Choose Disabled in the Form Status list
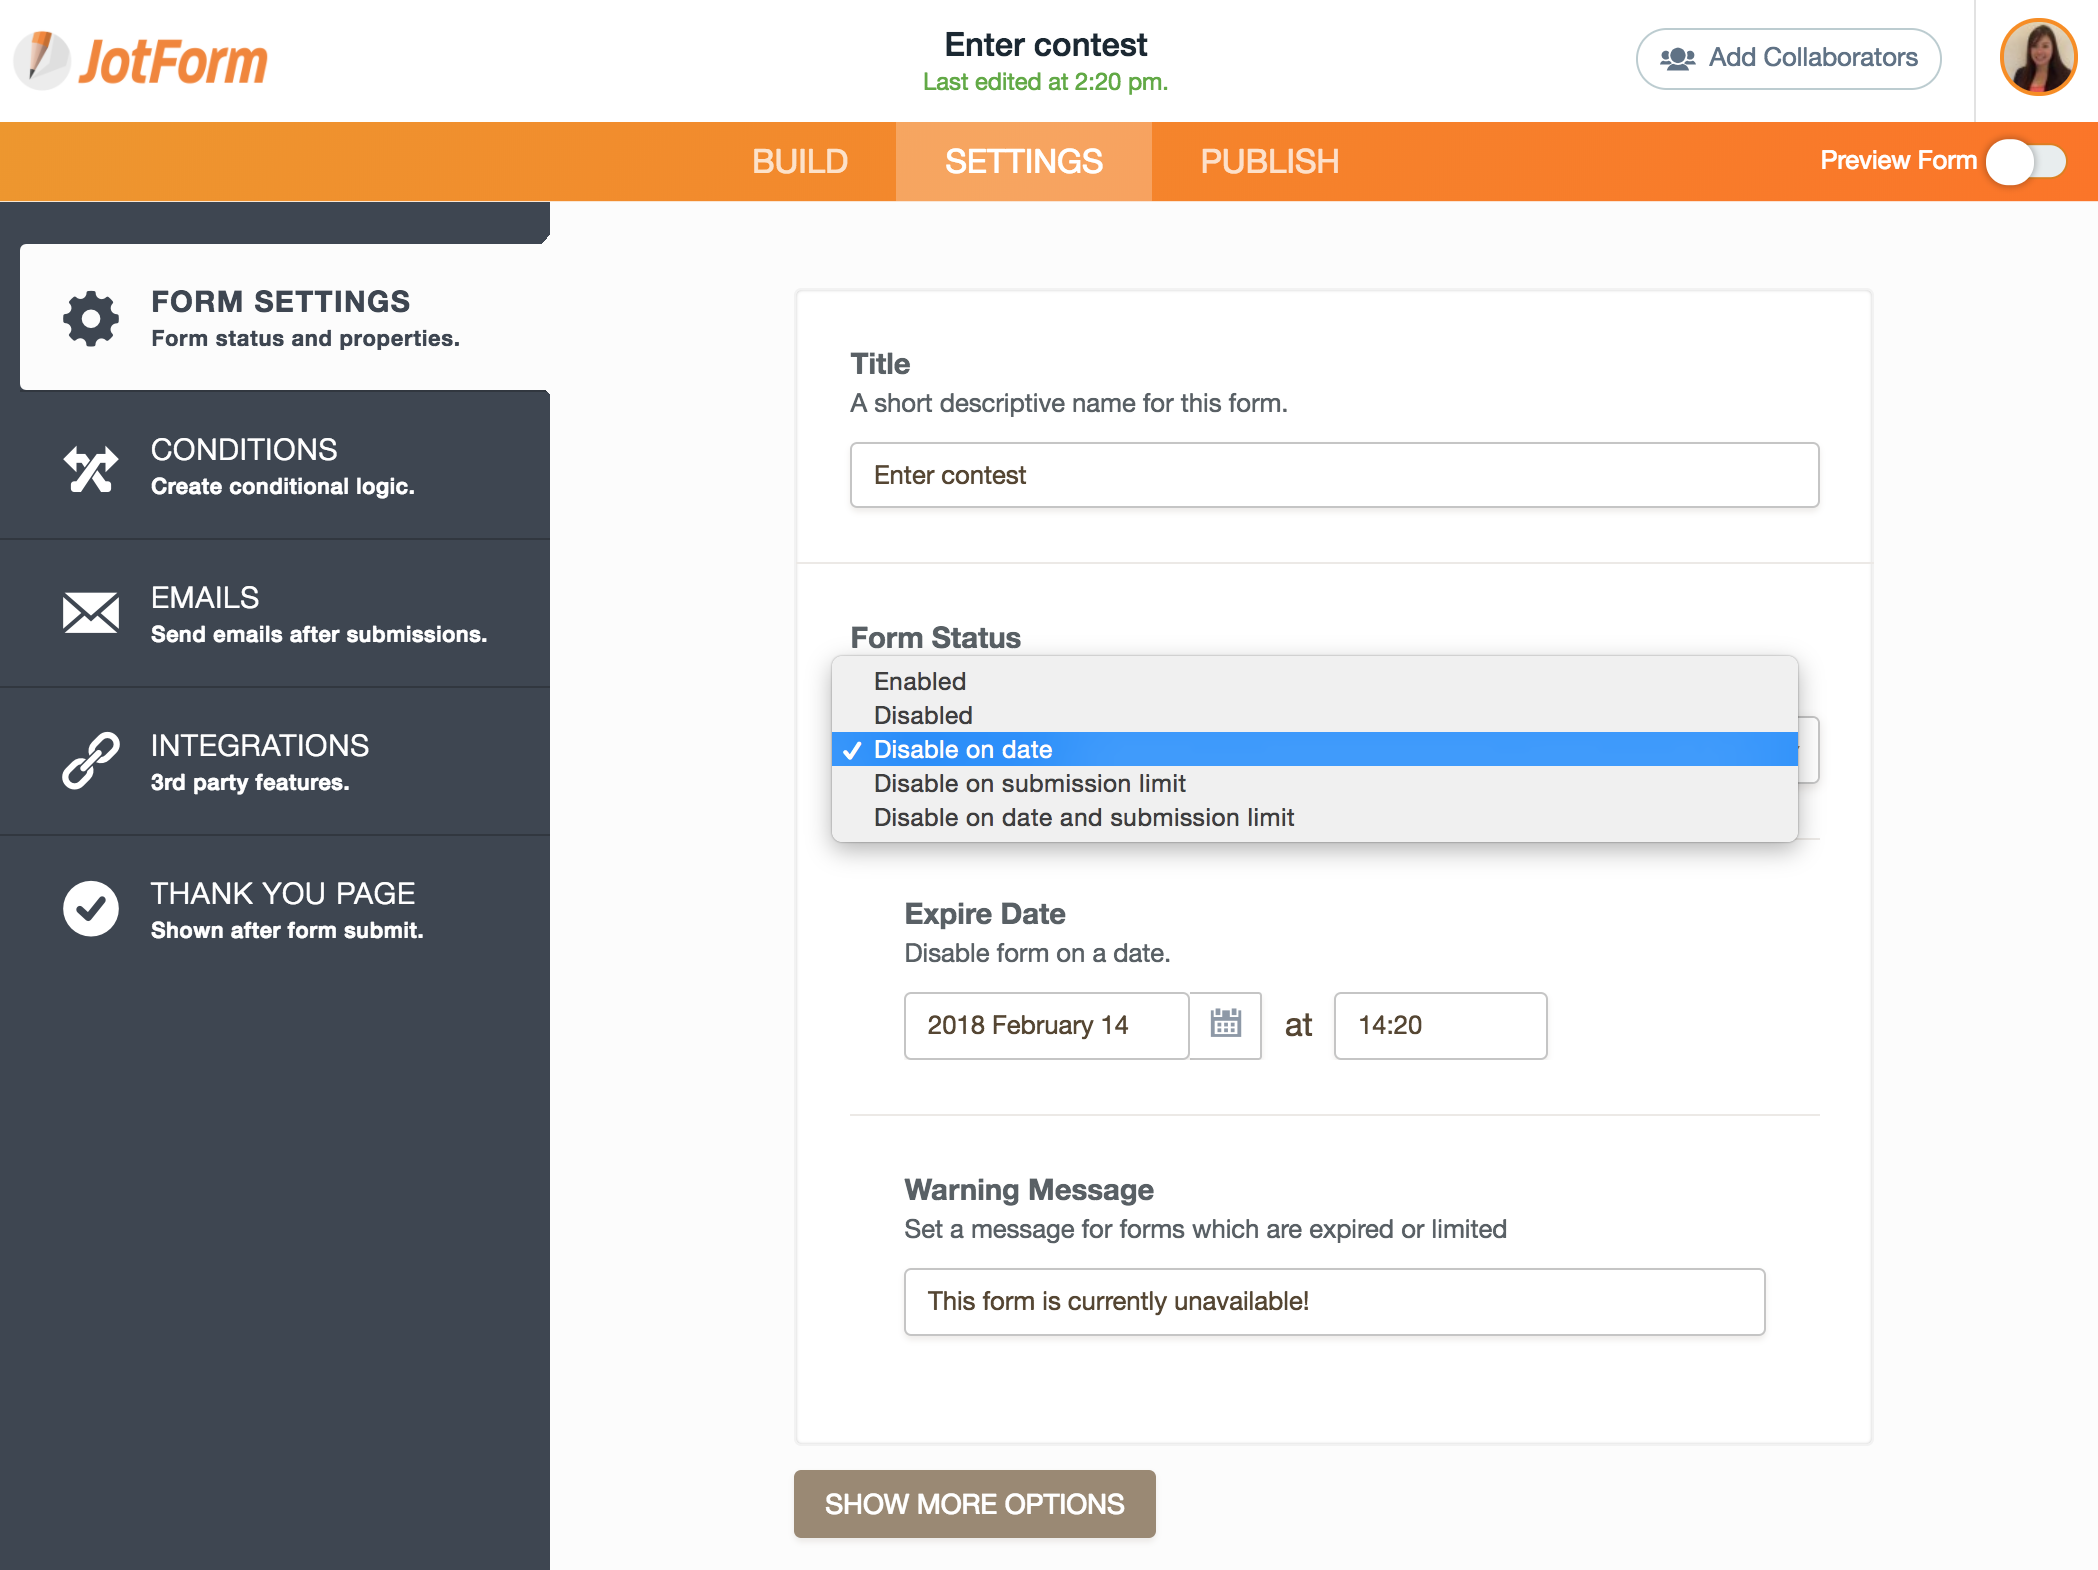This screenshot has width=2098, height=1570. point(1314,715)
